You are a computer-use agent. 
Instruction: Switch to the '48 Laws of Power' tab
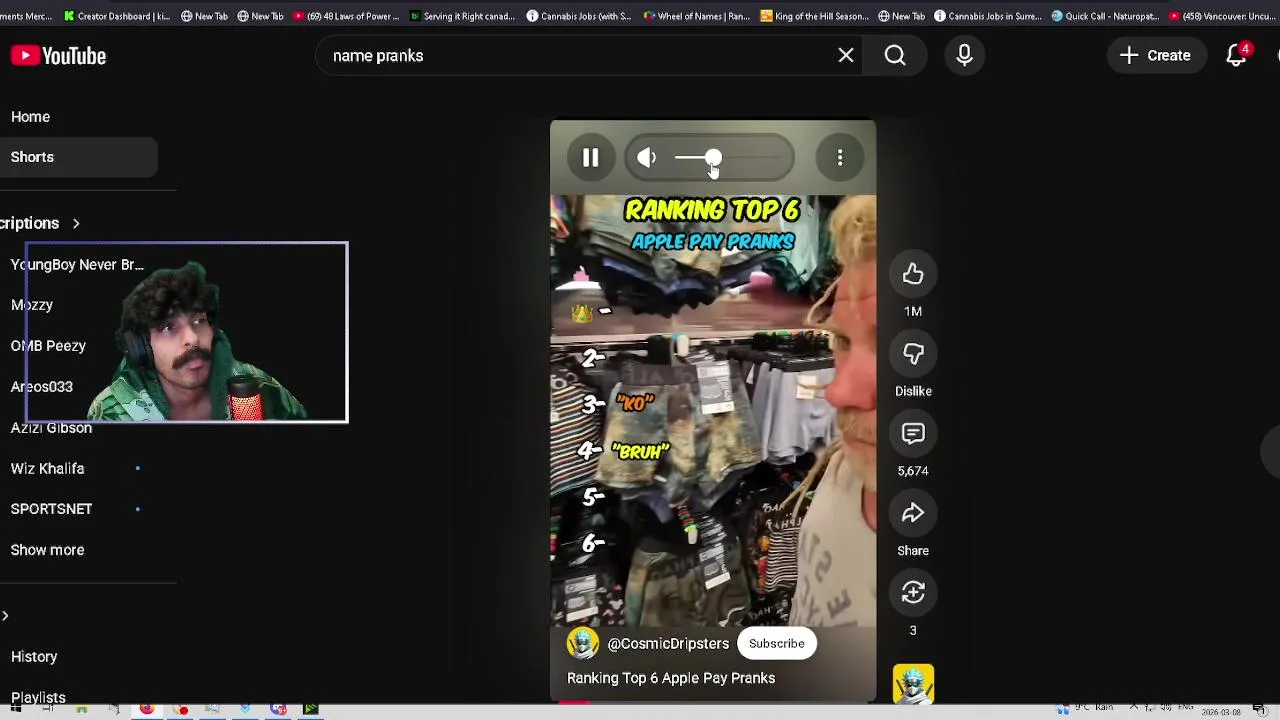[x=346, y=16]
